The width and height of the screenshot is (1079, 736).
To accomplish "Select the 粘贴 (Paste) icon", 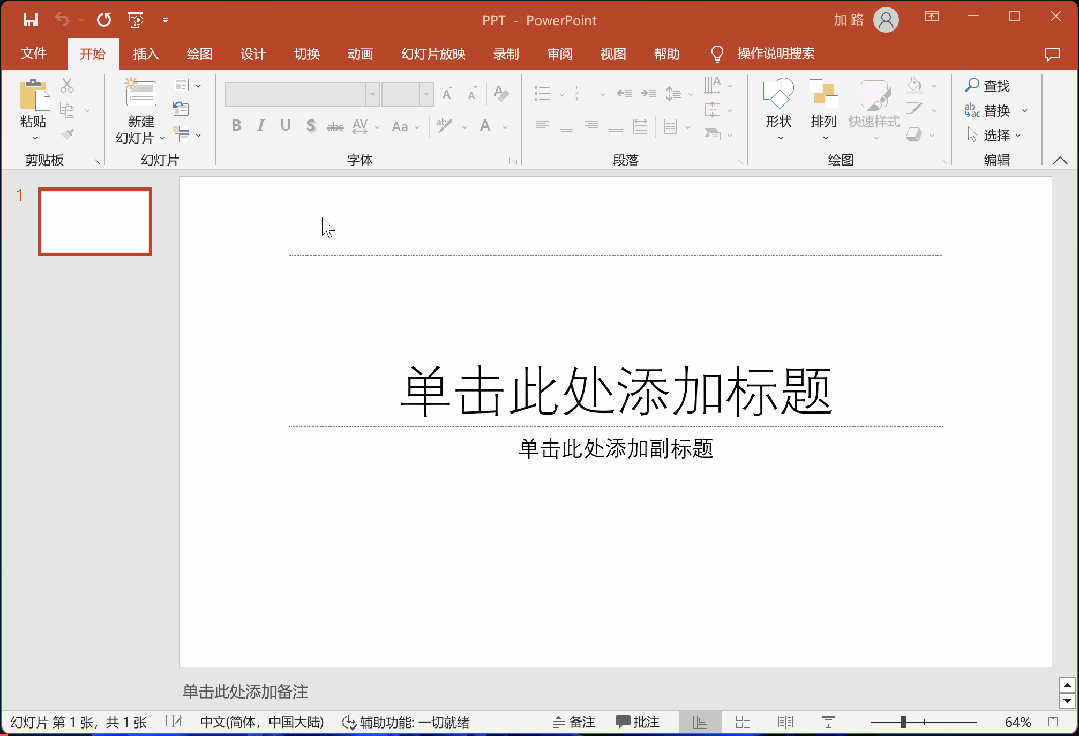I will coord(33,100).
